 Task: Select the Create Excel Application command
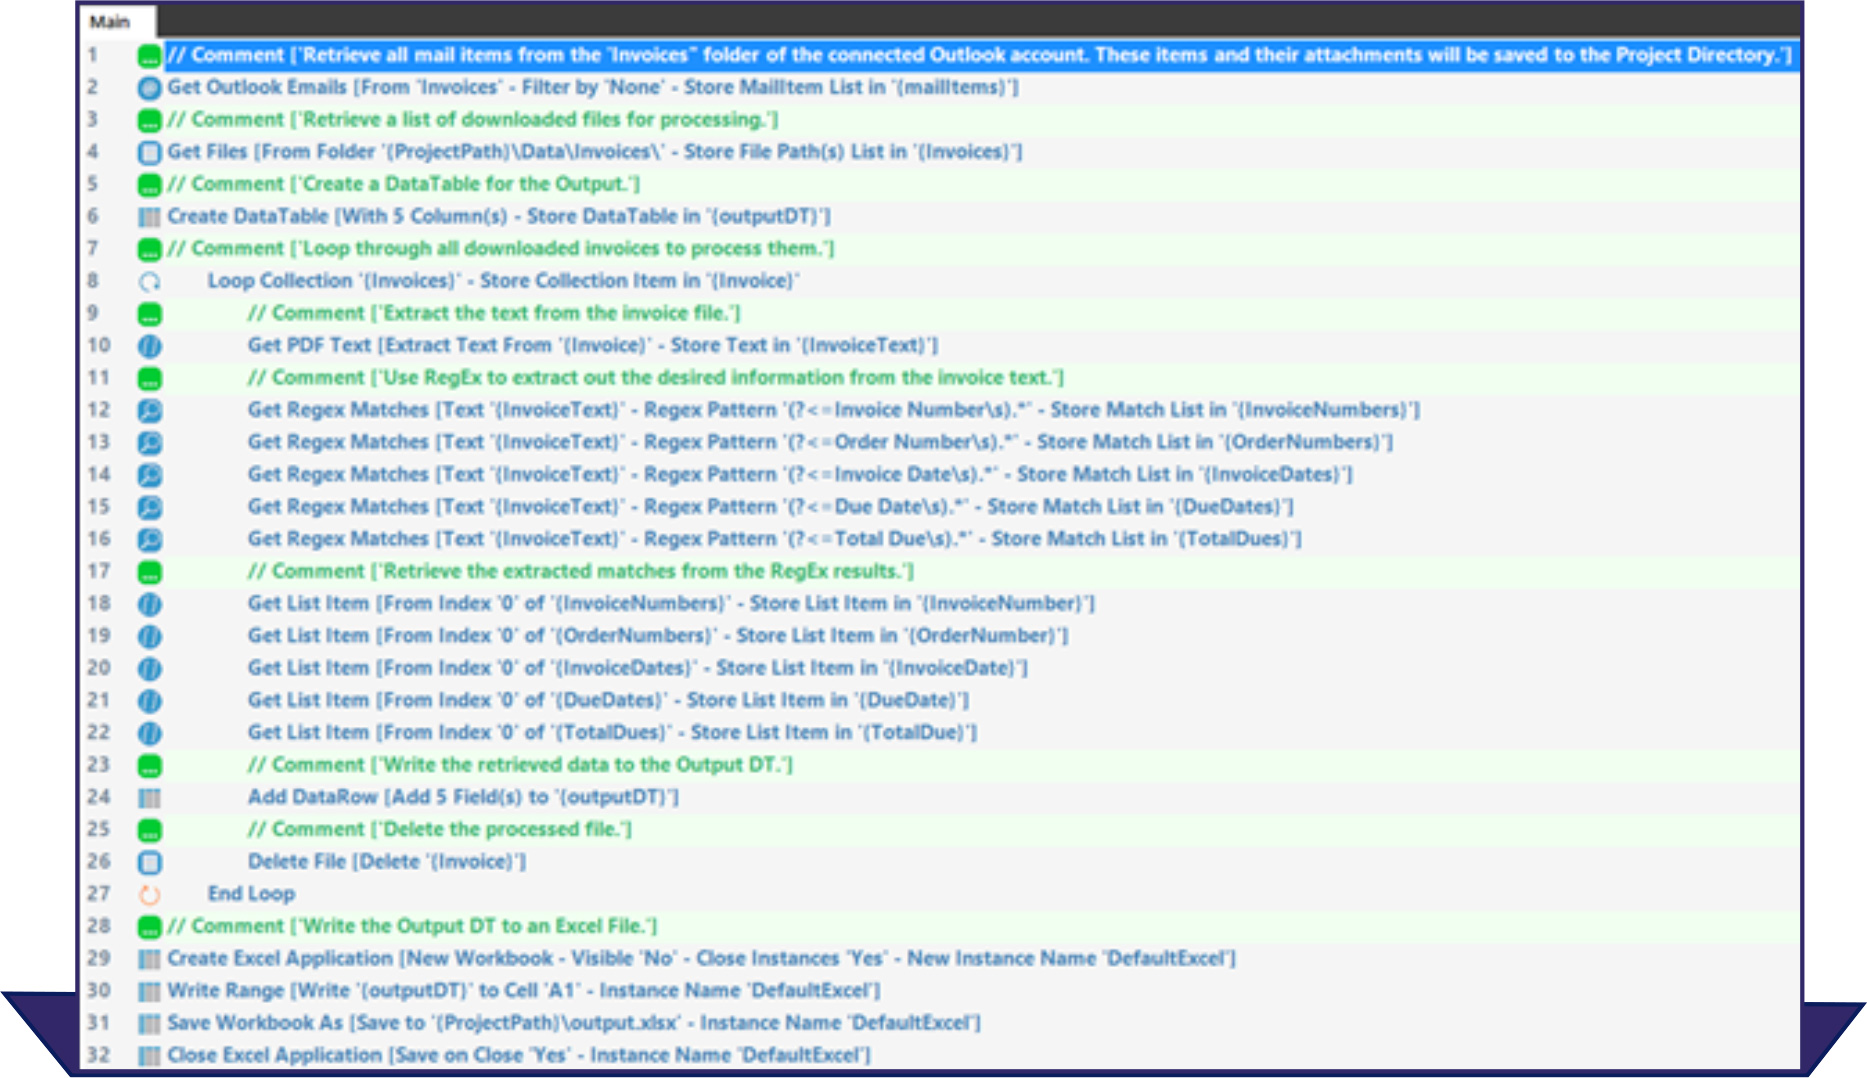(700, 958)
